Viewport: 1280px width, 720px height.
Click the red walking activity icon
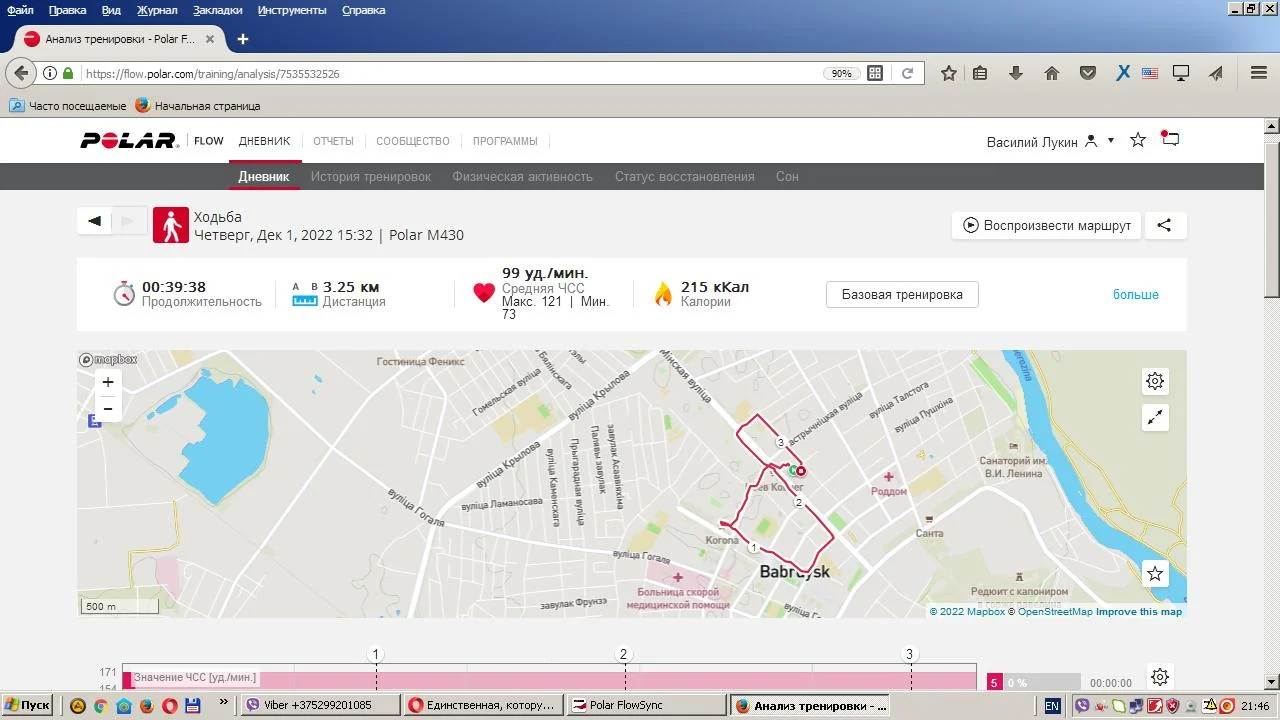tap(170, 225)
